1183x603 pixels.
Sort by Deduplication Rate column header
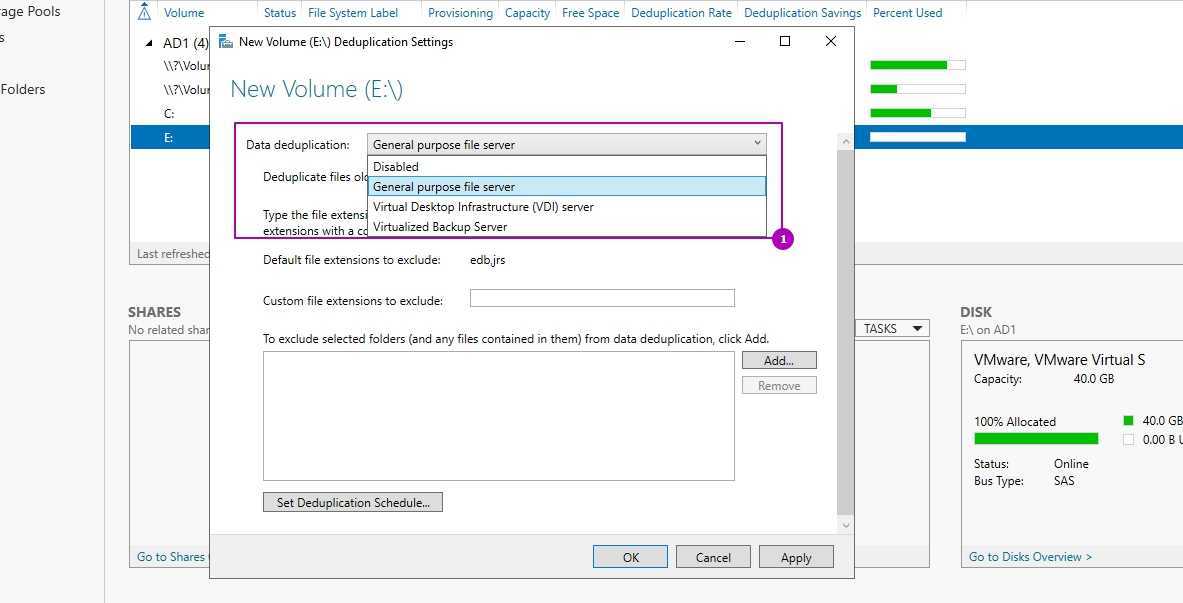680,13
